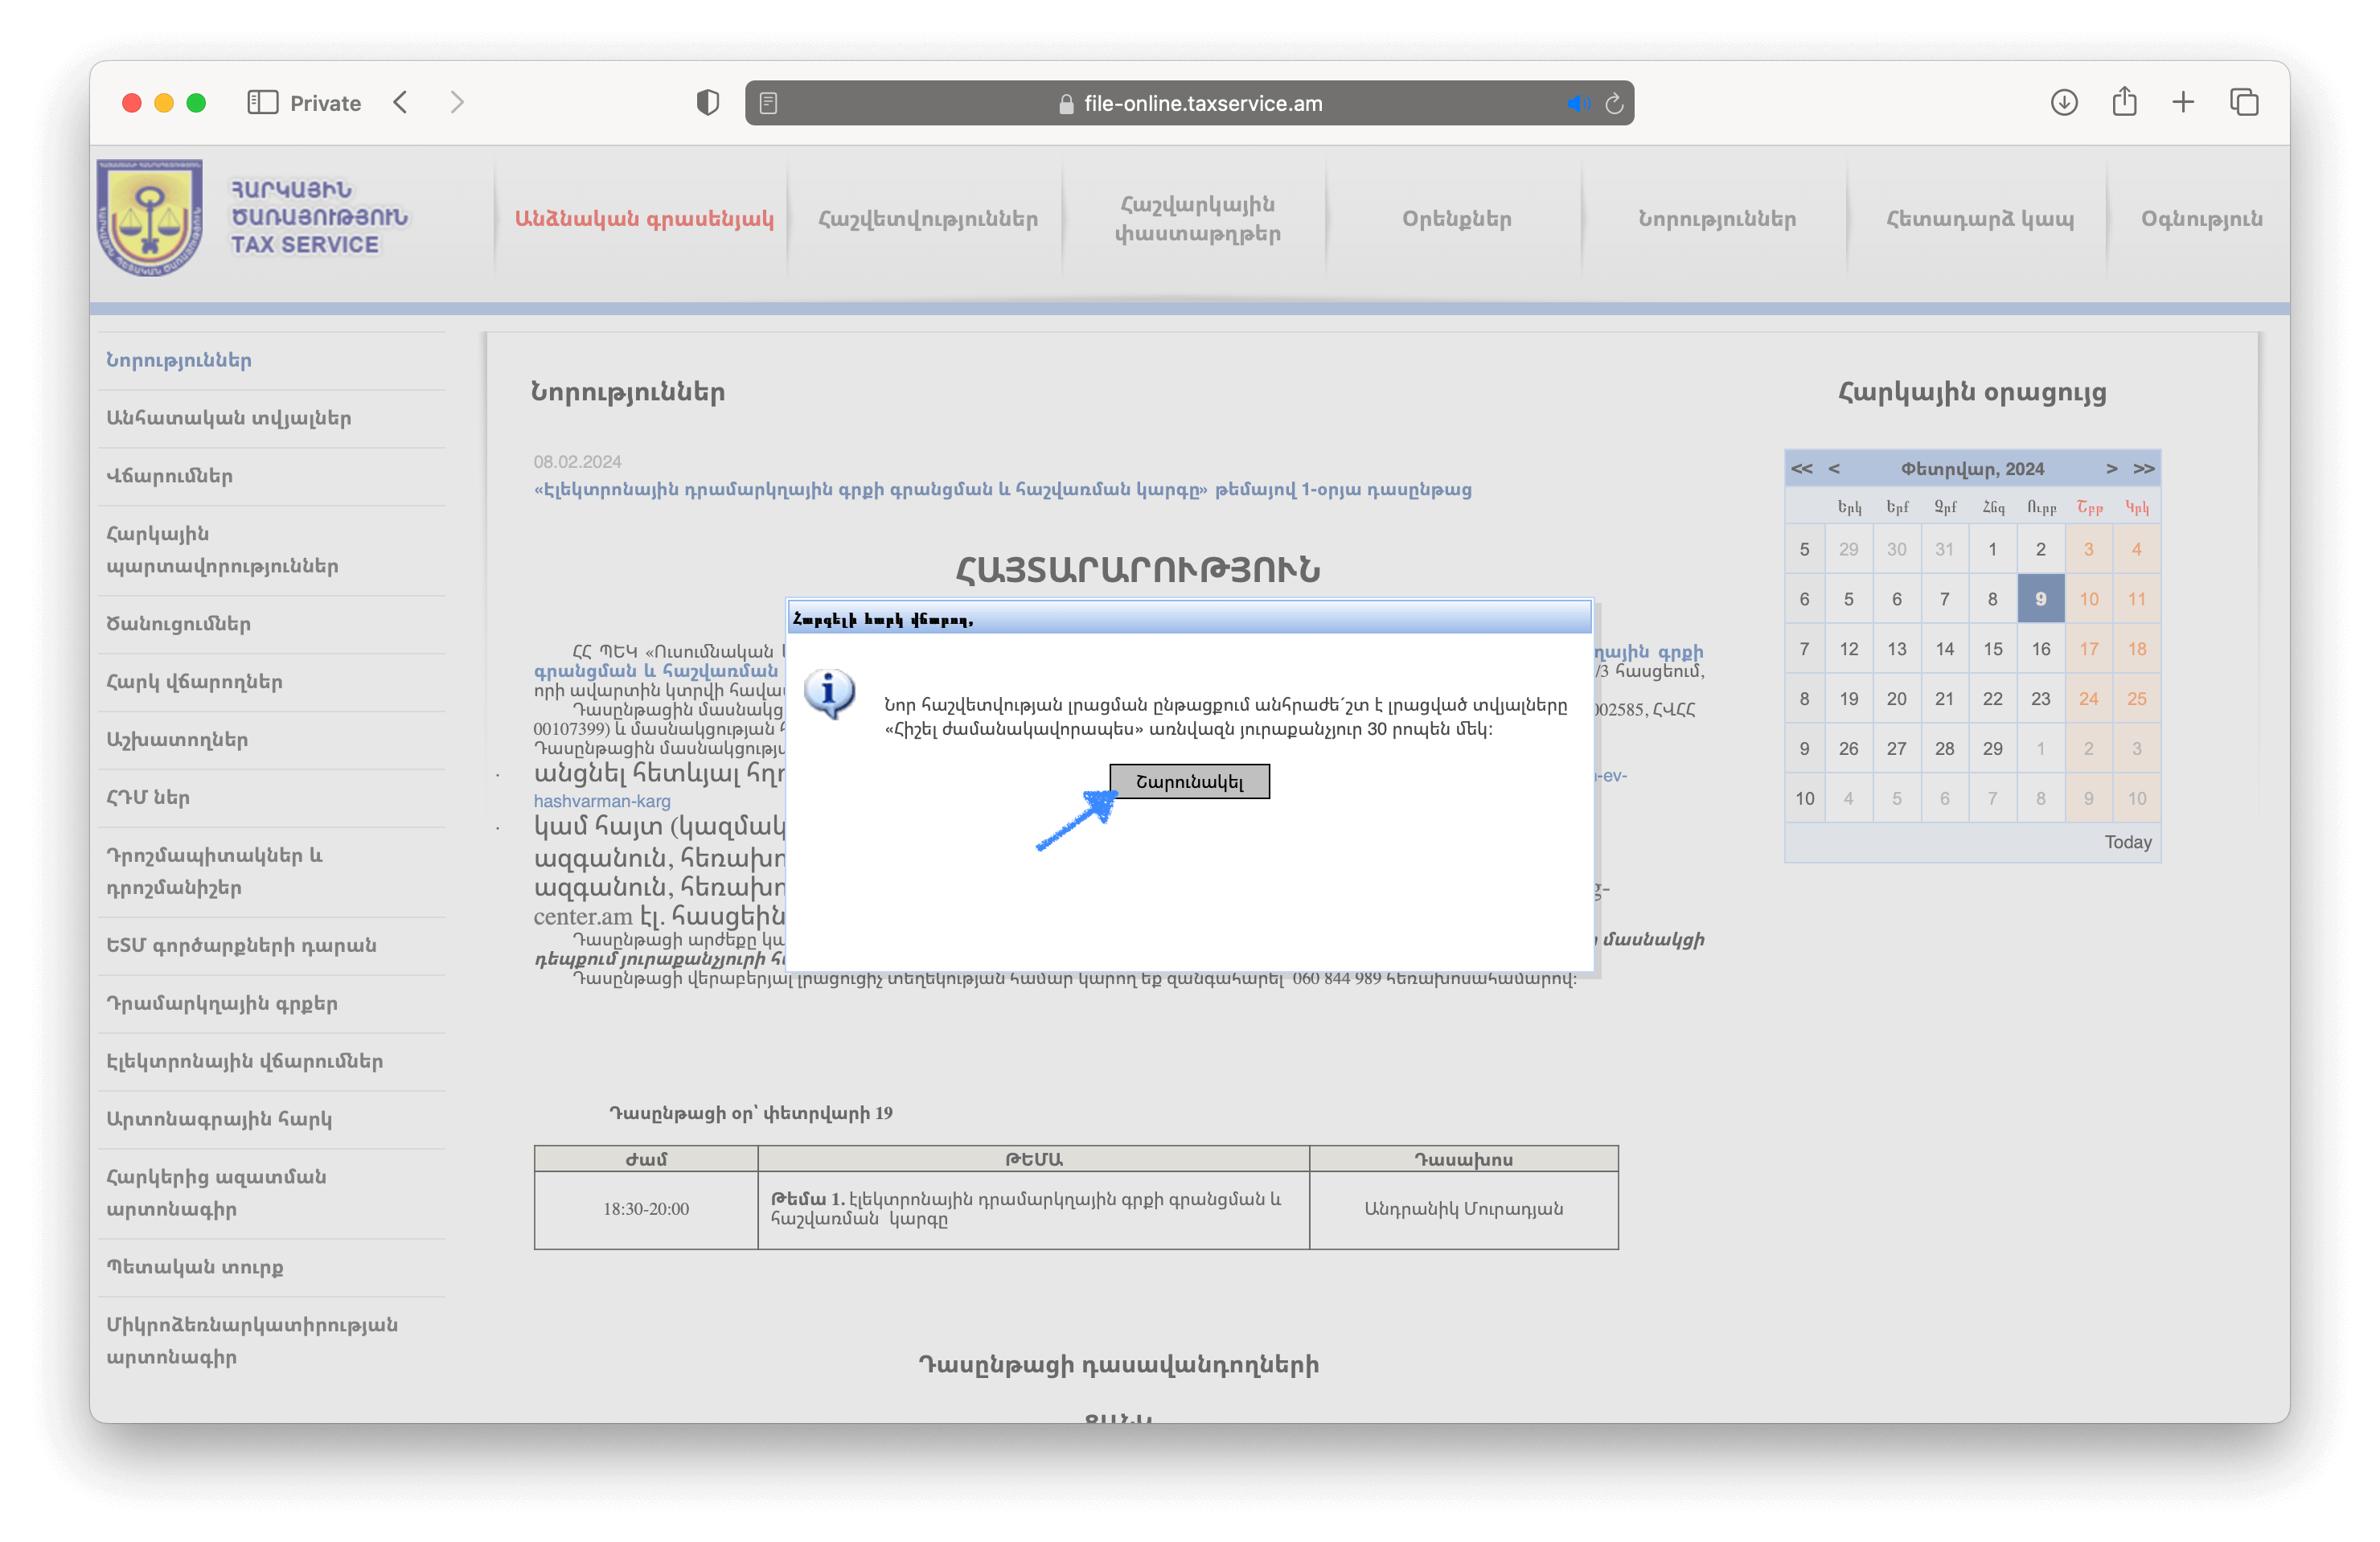The height and width of the screenshot is (1542, 2380).
Task: Open a new tab with plus icon
Action: (x=2183, y=102)
